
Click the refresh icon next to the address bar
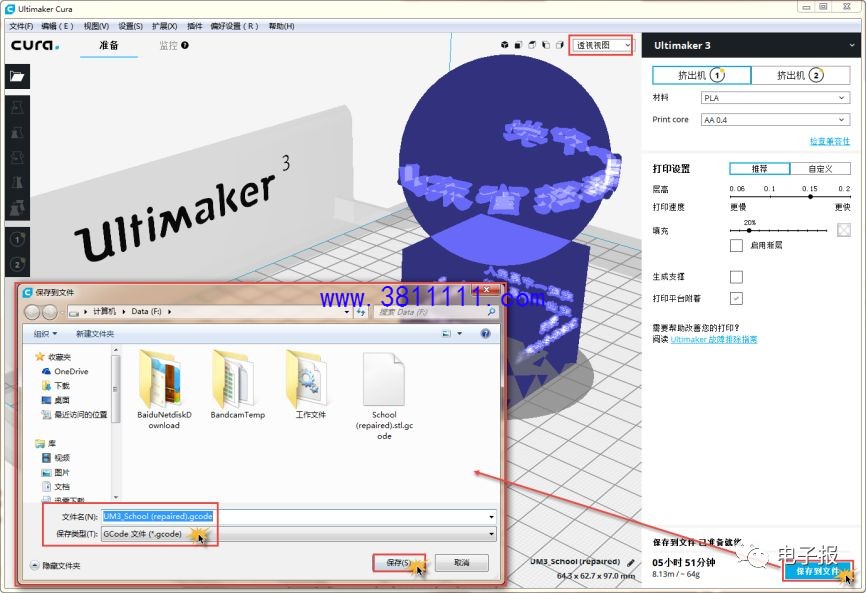[361, 312]
